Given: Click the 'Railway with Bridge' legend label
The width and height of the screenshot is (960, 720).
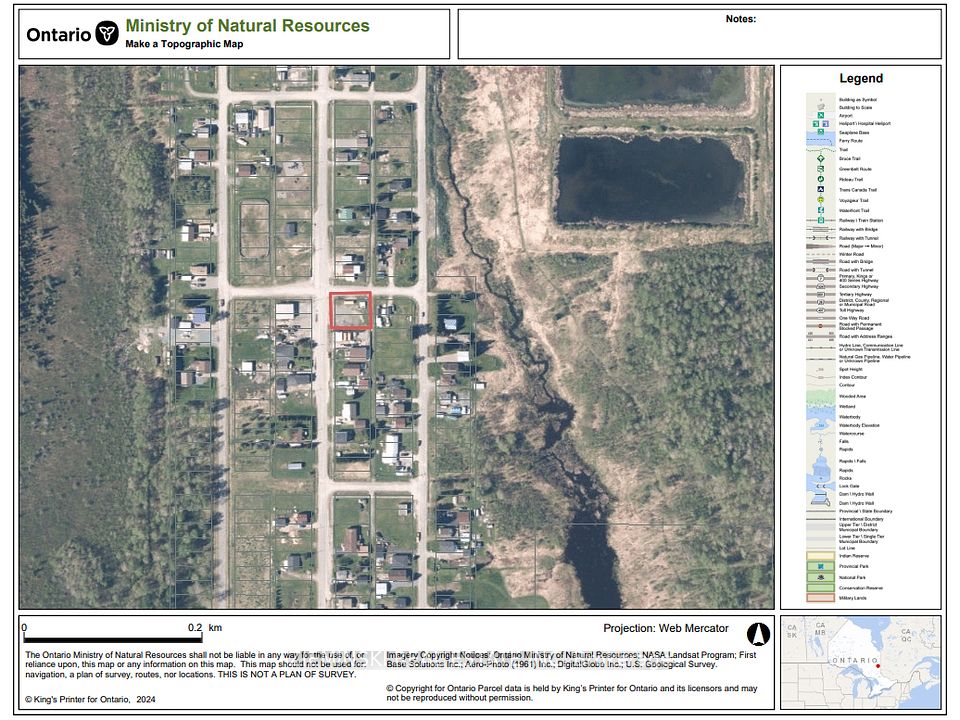Looking at the screenshot, I should point(860,230).
